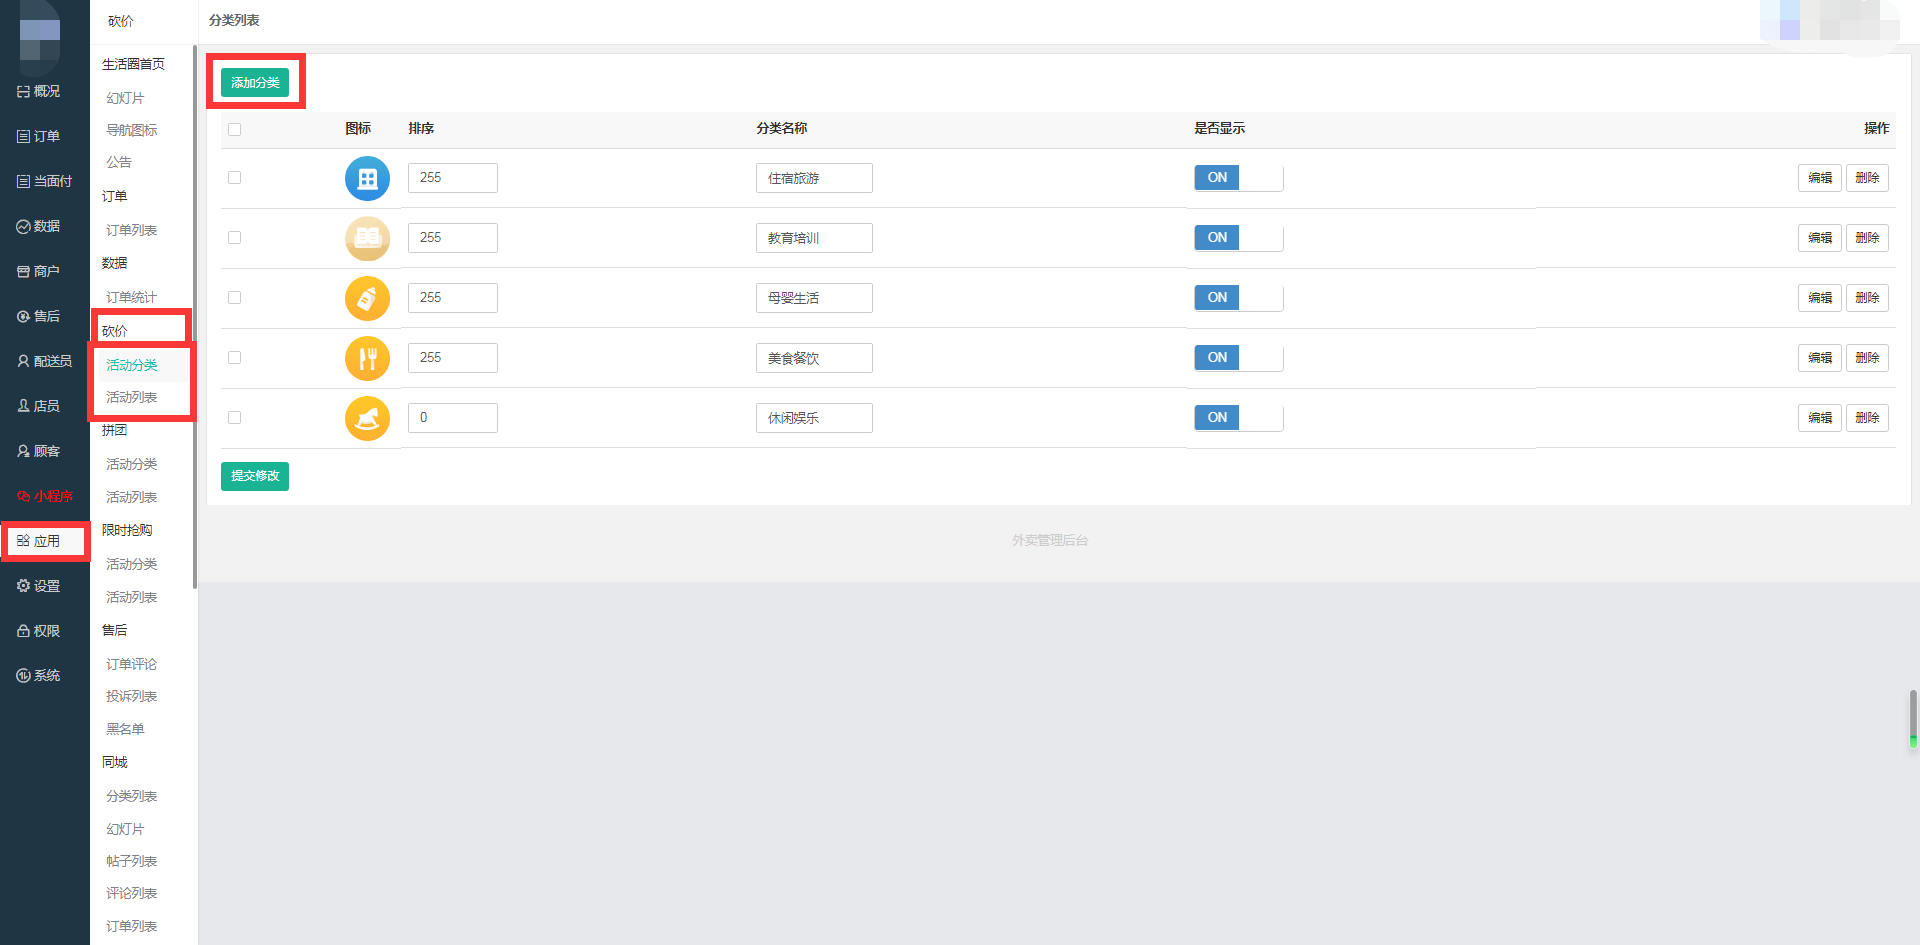
Task: Delete the 美食餐饮 category row
Action: [1867, 358]
